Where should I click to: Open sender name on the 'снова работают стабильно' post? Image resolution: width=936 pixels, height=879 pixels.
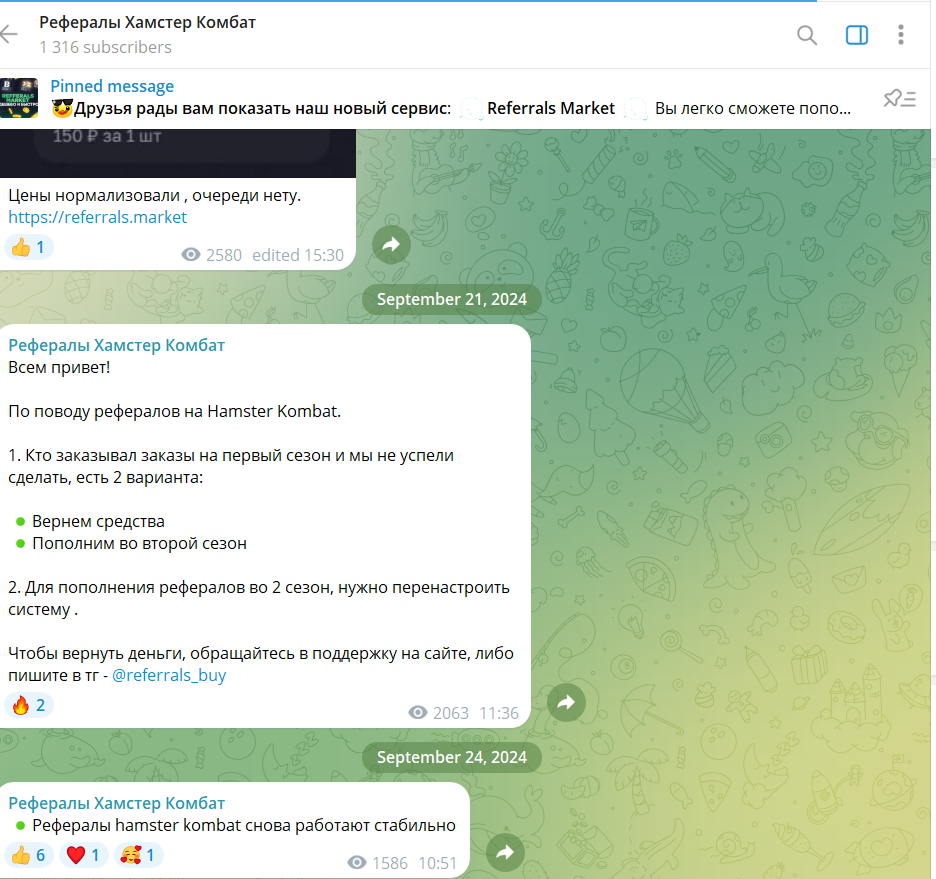tap(116, 803)
